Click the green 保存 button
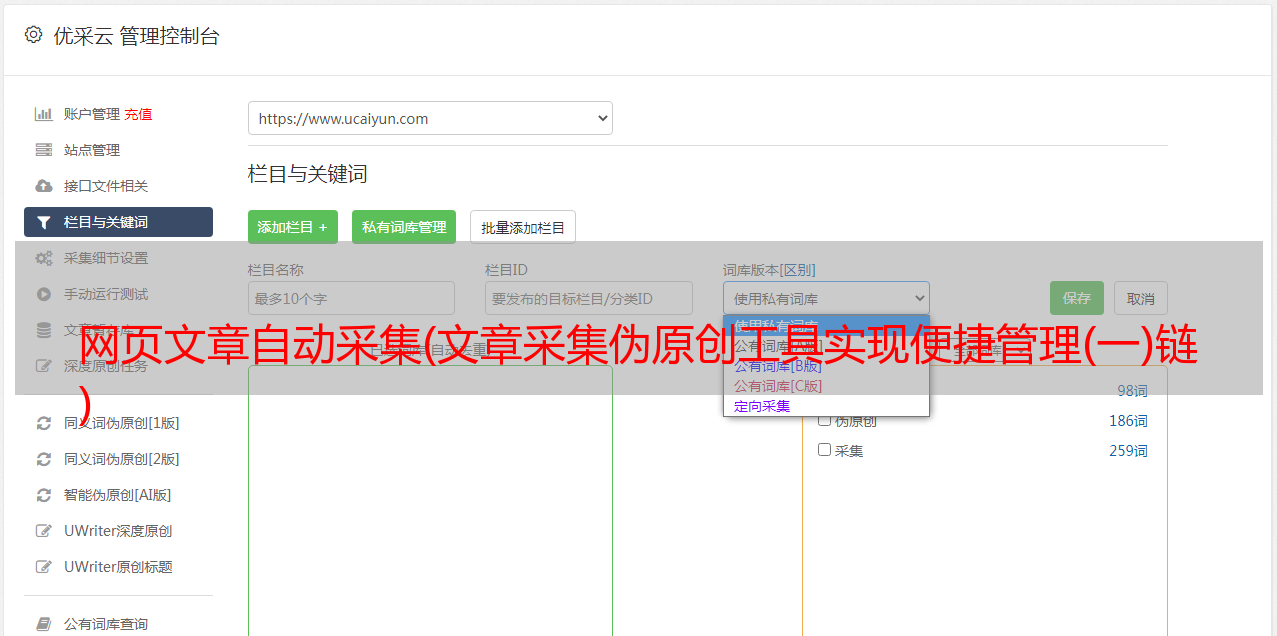The width and height of the screenshot is (1277, 636). pos(1077,298)
